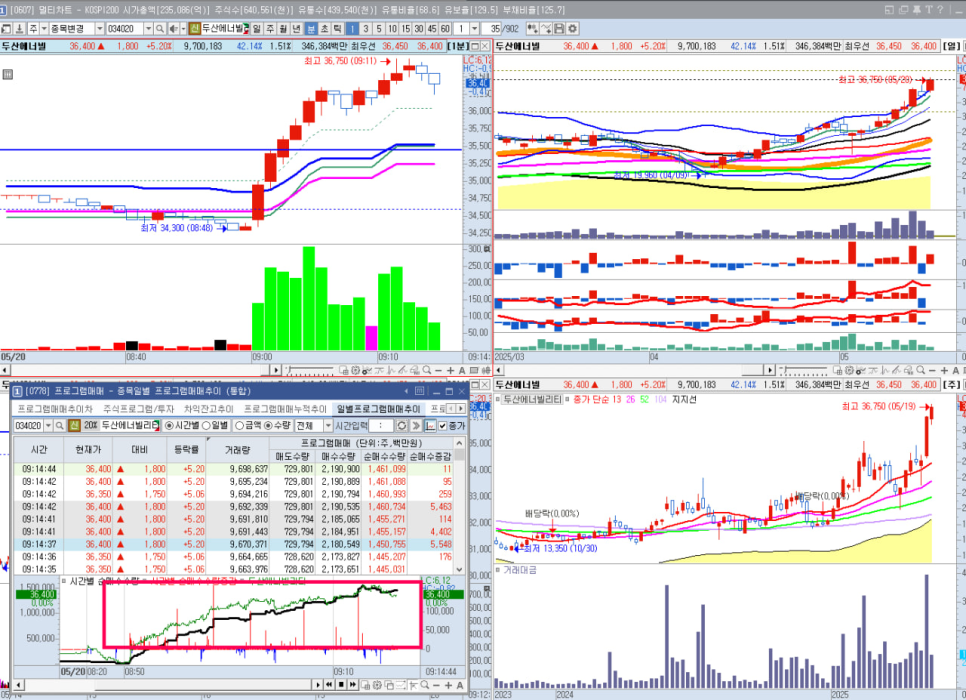This screenshot has width=966, height=700.
Task: Toggle the '일' (daily) period button
Action: [257, 29]
